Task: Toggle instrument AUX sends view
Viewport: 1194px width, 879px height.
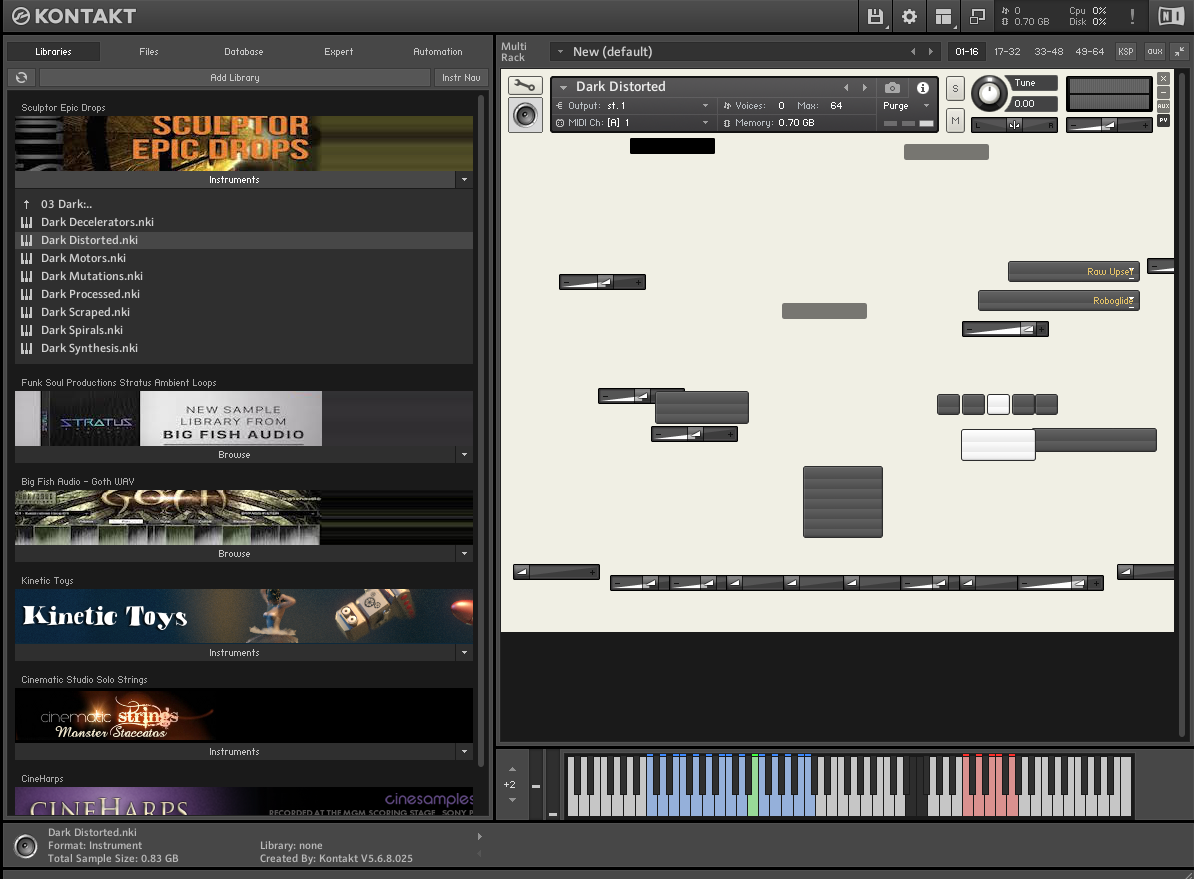Action: (1164, 106)
